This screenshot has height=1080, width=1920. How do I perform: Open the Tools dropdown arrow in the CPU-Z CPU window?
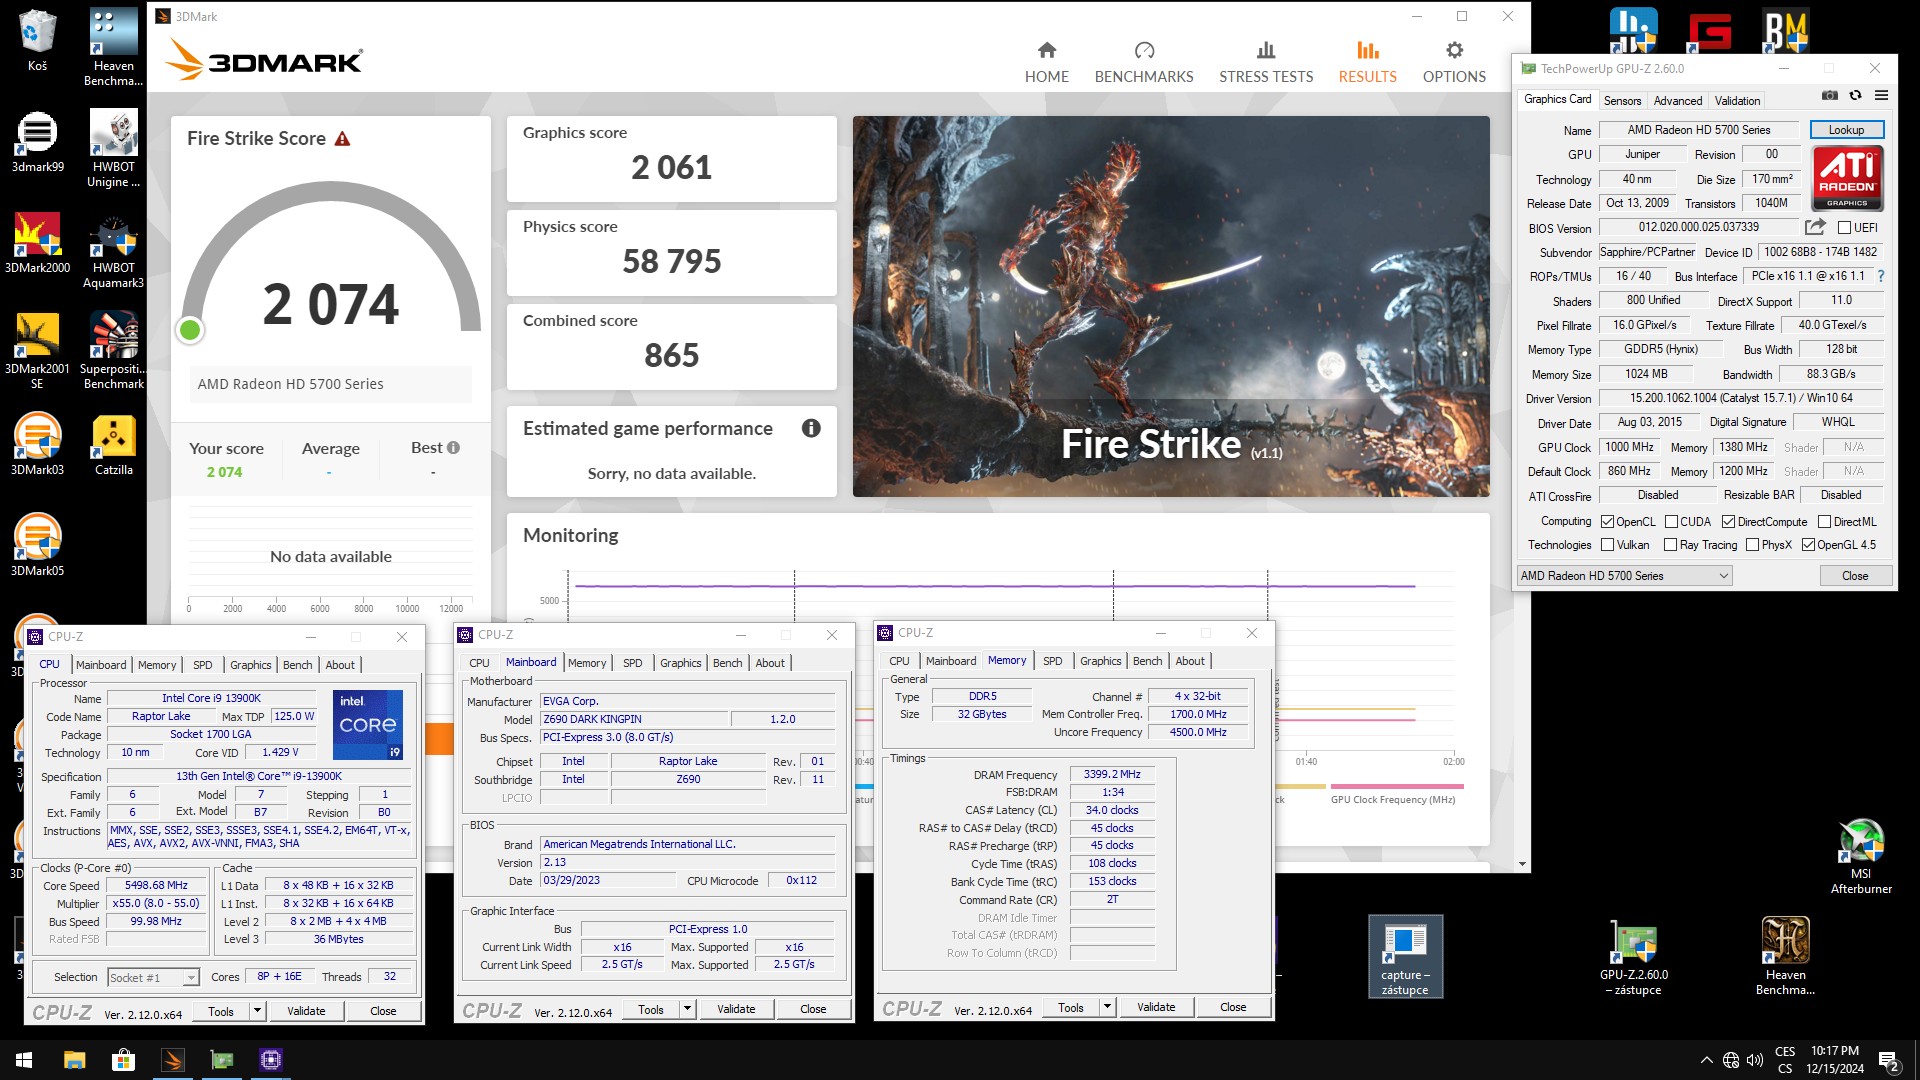click(x=257, y=1011)
